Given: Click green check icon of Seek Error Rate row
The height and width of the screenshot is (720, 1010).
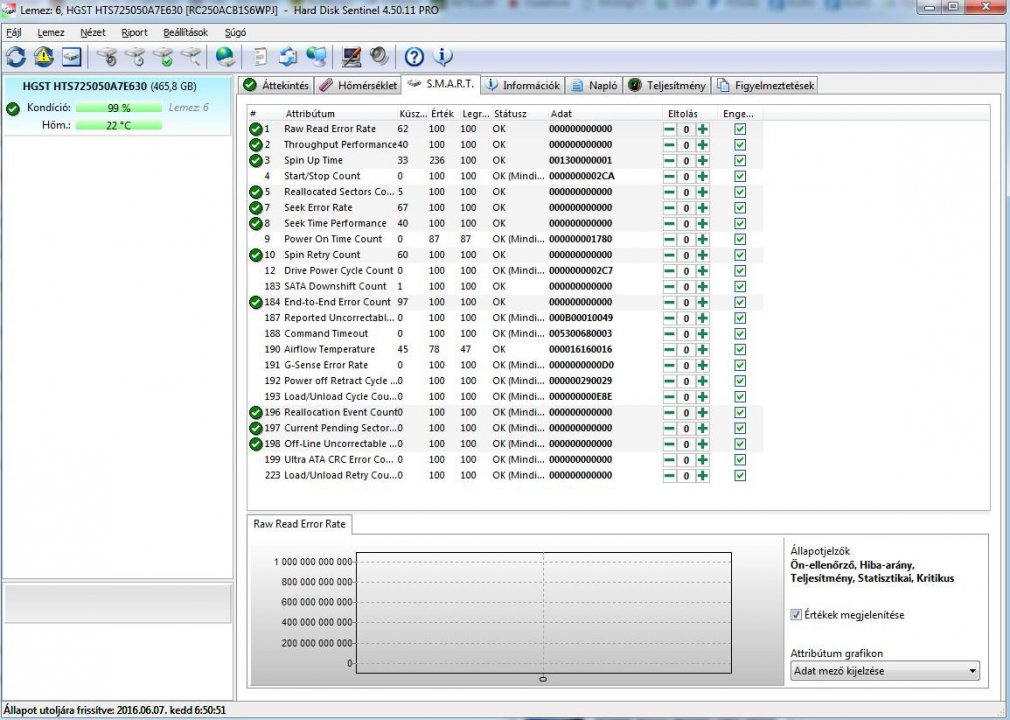Looking at the screenshot, I should point(256,208).
